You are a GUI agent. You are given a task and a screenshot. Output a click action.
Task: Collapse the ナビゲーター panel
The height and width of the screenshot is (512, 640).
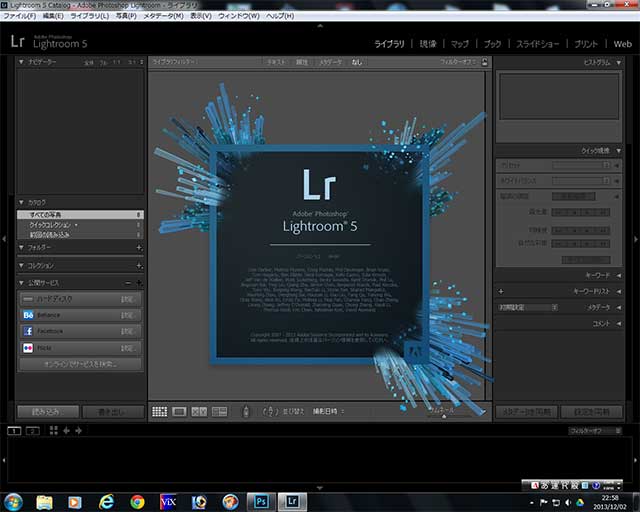(x=22, y=62)
